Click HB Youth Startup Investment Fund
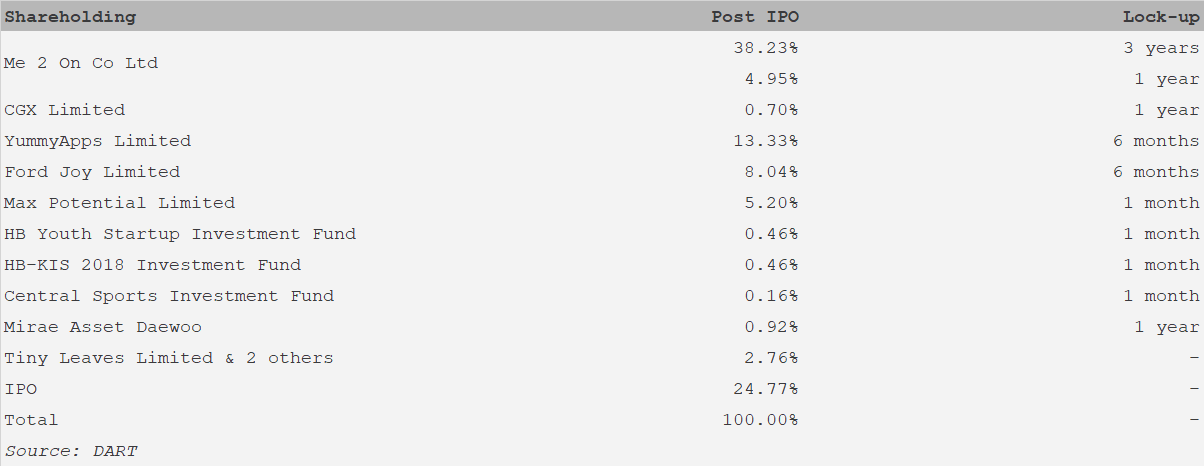Viewport: 1204px width, 466px height. pyautogui.click(x=180, y=234)
